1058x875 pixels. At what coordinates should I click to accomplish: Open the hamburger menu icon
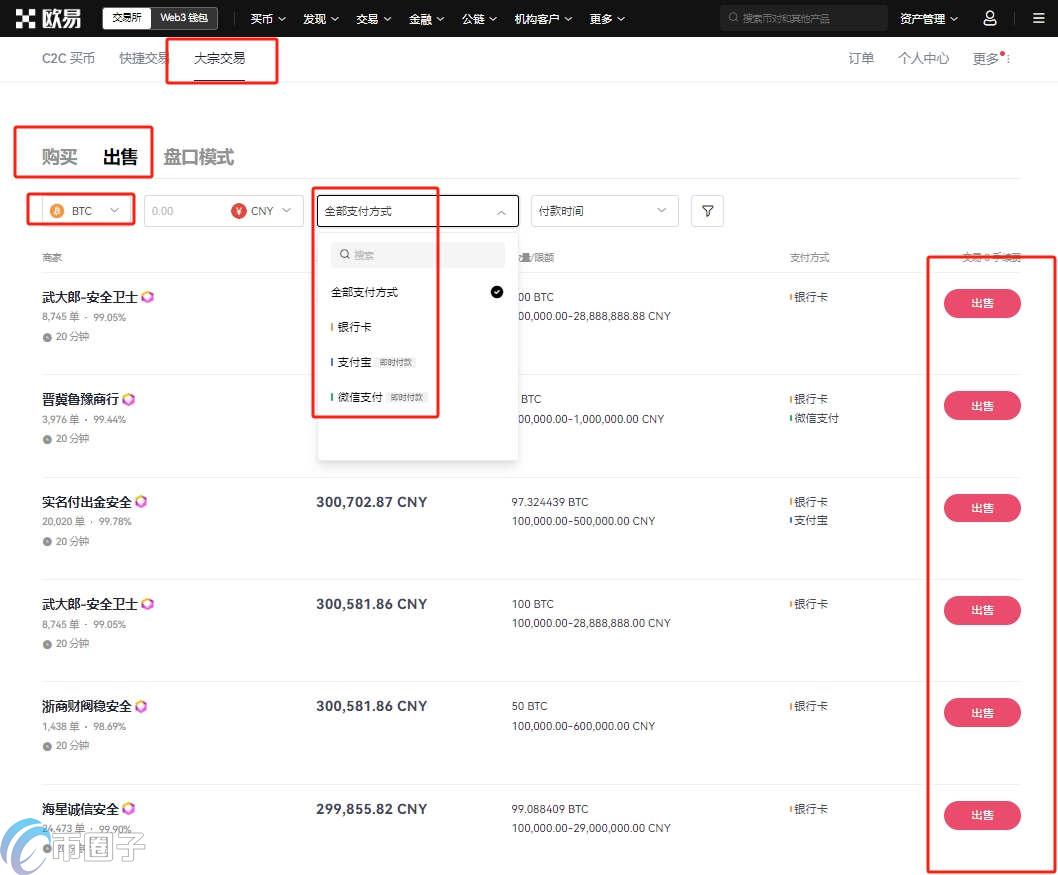pos(1037,18)
